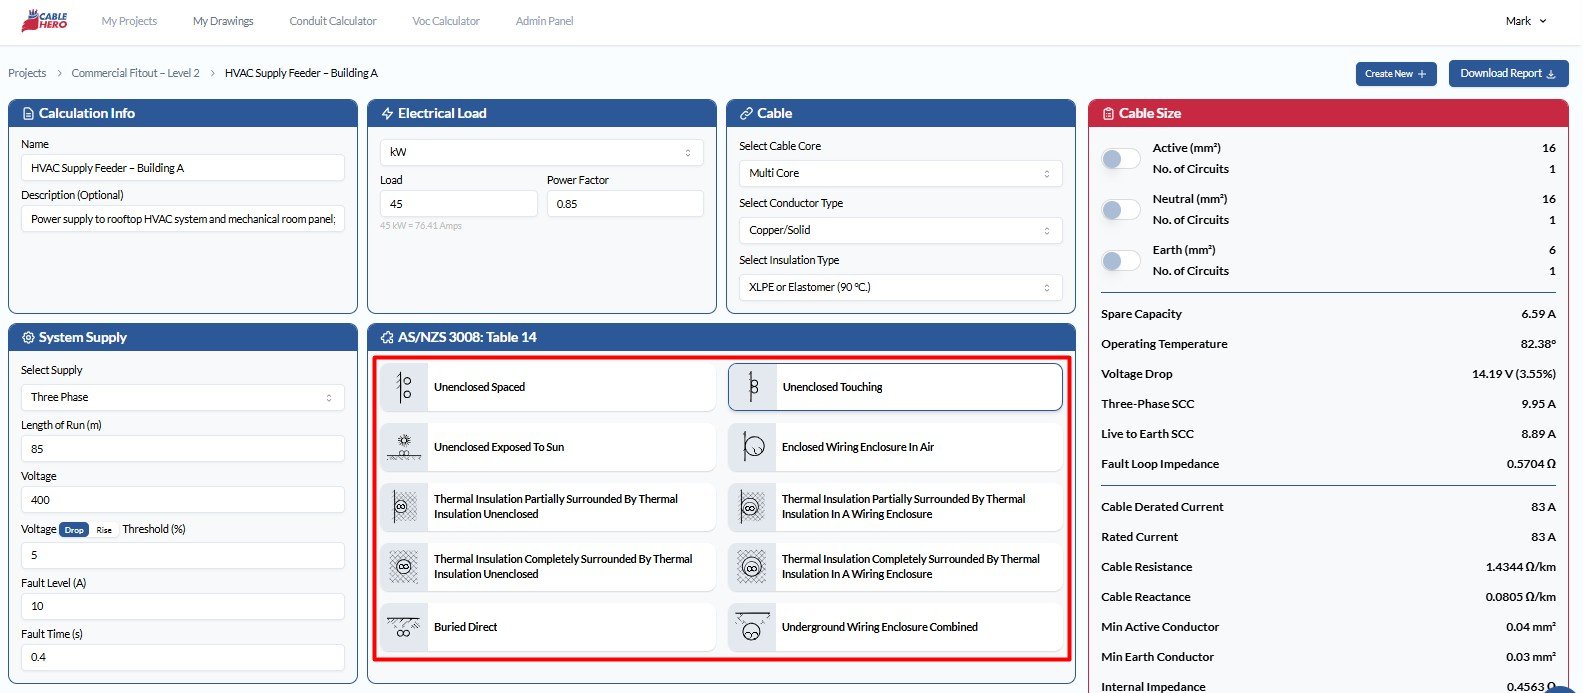This screenshot has height=693, width=1583.
Task: Select the Buried Direct installation icon
Action: 404,627
